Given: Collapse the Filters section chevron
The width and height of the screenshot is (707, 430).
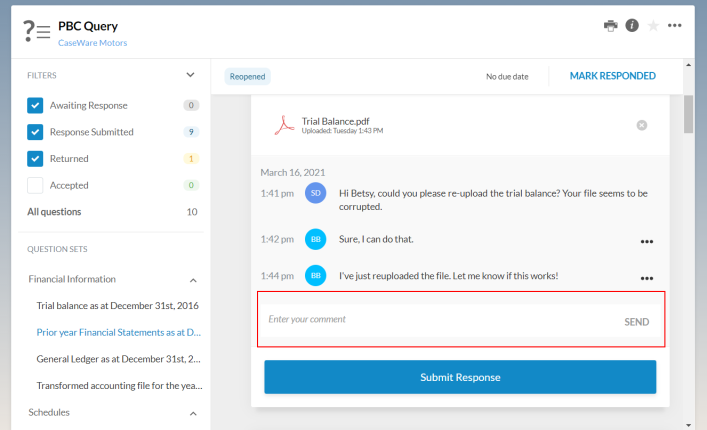Looking at the screenshot, I should (x=191, y=75).
